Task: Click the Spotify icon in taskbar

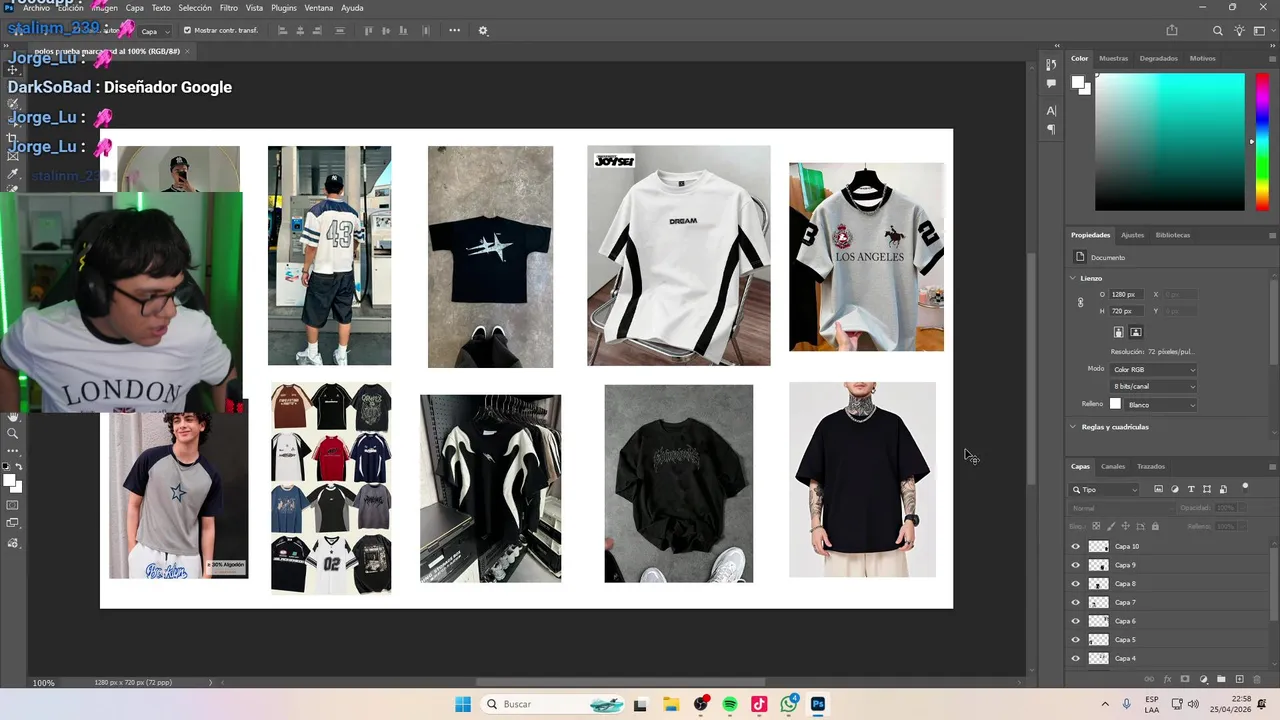Action: (x=730, y=704)
